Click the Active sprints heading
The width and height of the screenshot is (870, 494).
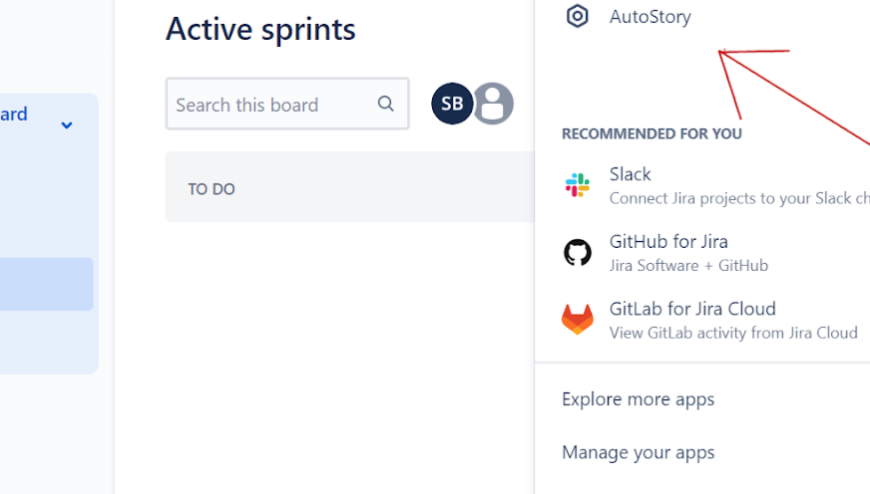pyautogui.click(x=260, y=29)
